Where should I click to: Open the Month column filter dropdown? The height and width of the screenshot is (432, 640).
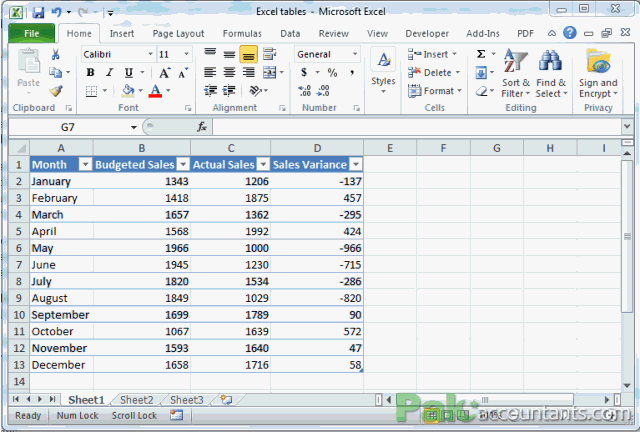[x=85, y=164]
